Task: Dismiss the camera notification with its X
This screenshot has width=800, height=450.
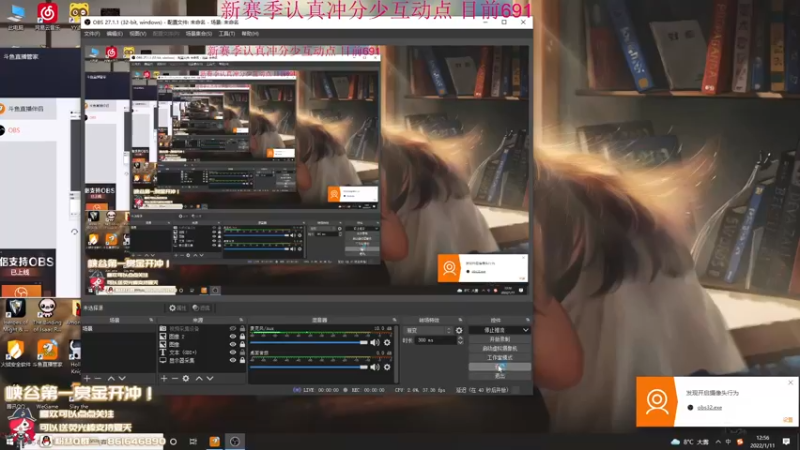Action: 790,382
